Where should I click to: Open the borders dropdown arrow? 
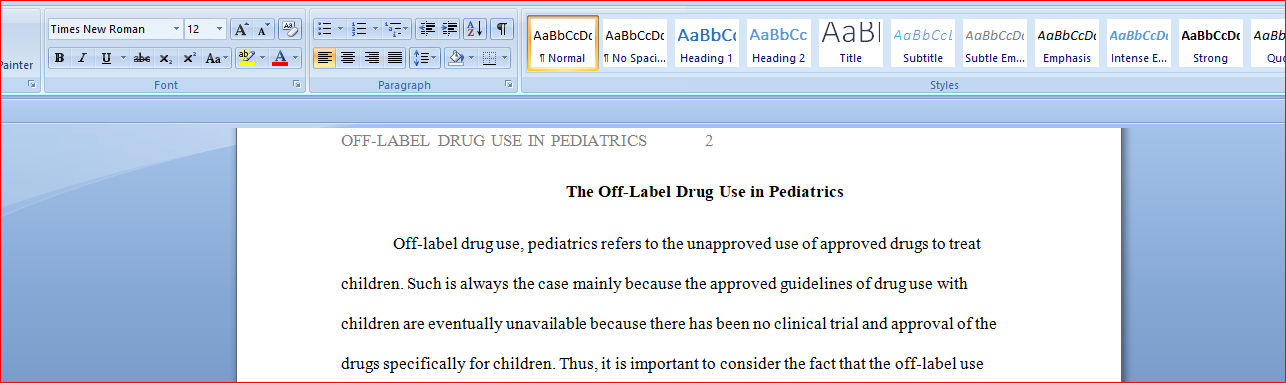[503, 58]
